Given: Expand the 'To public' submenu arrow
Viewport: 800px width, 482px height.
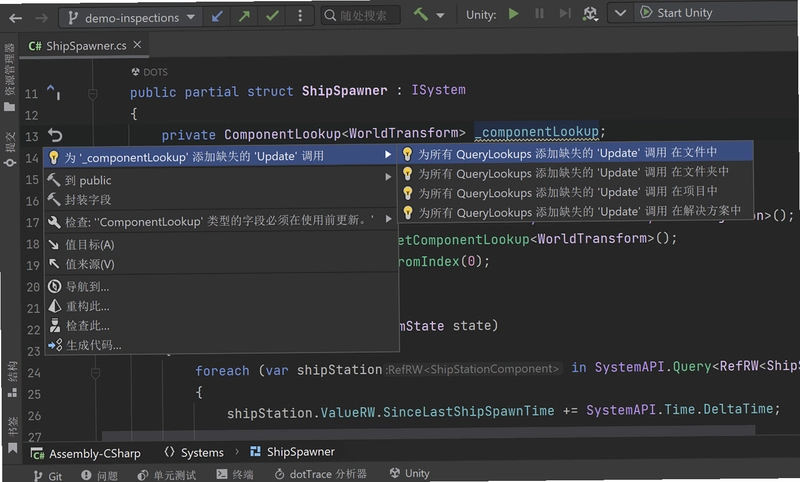Looking at the screenshot, I should (x=388, y=177).
